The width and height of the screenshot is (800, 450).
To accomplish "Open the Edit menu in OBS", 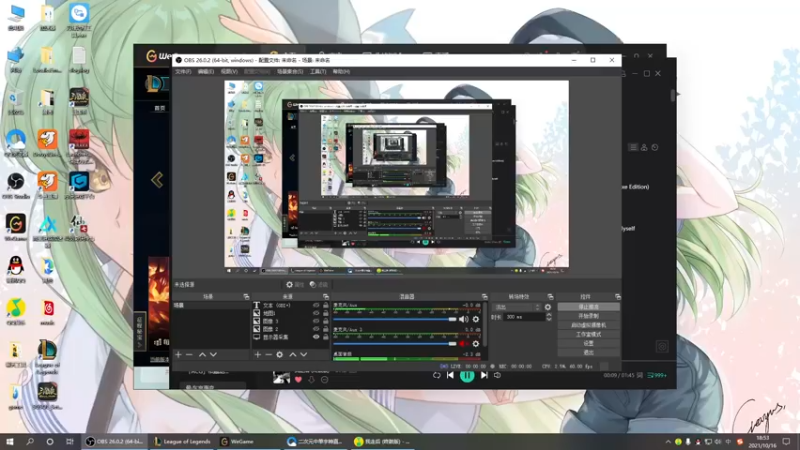I will point(206,72).
